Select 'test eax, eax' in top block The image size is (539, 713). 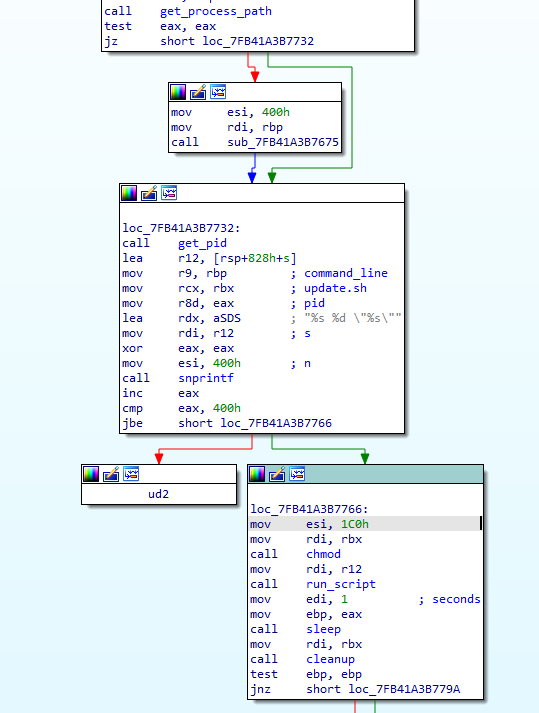pyautogui.click(x=160, y=26)
